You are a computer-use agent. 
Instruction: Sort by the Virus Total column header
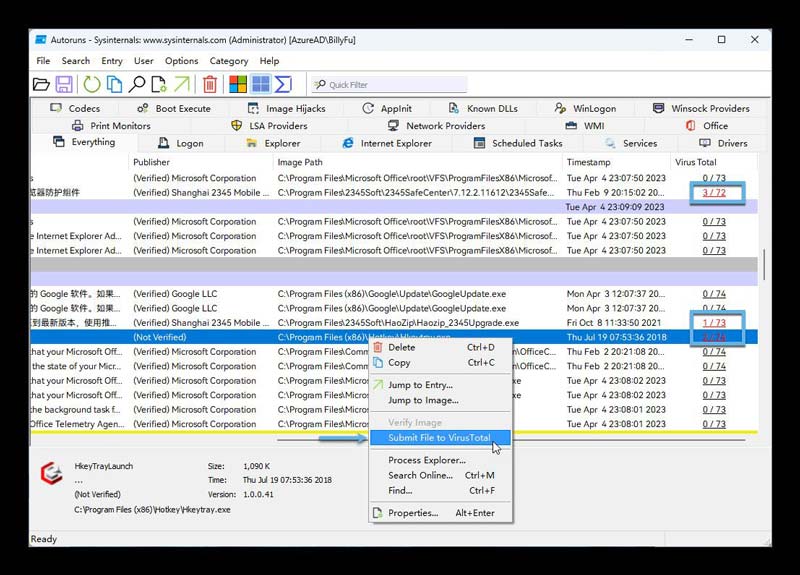click(x=713, y=162)
